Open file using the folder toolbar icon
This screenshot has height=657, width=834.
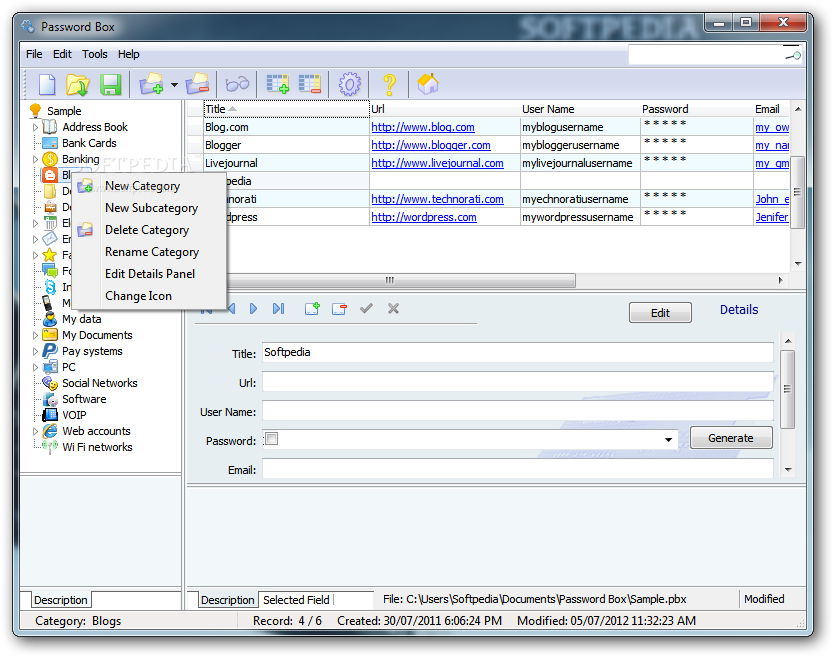click(78, 84)
